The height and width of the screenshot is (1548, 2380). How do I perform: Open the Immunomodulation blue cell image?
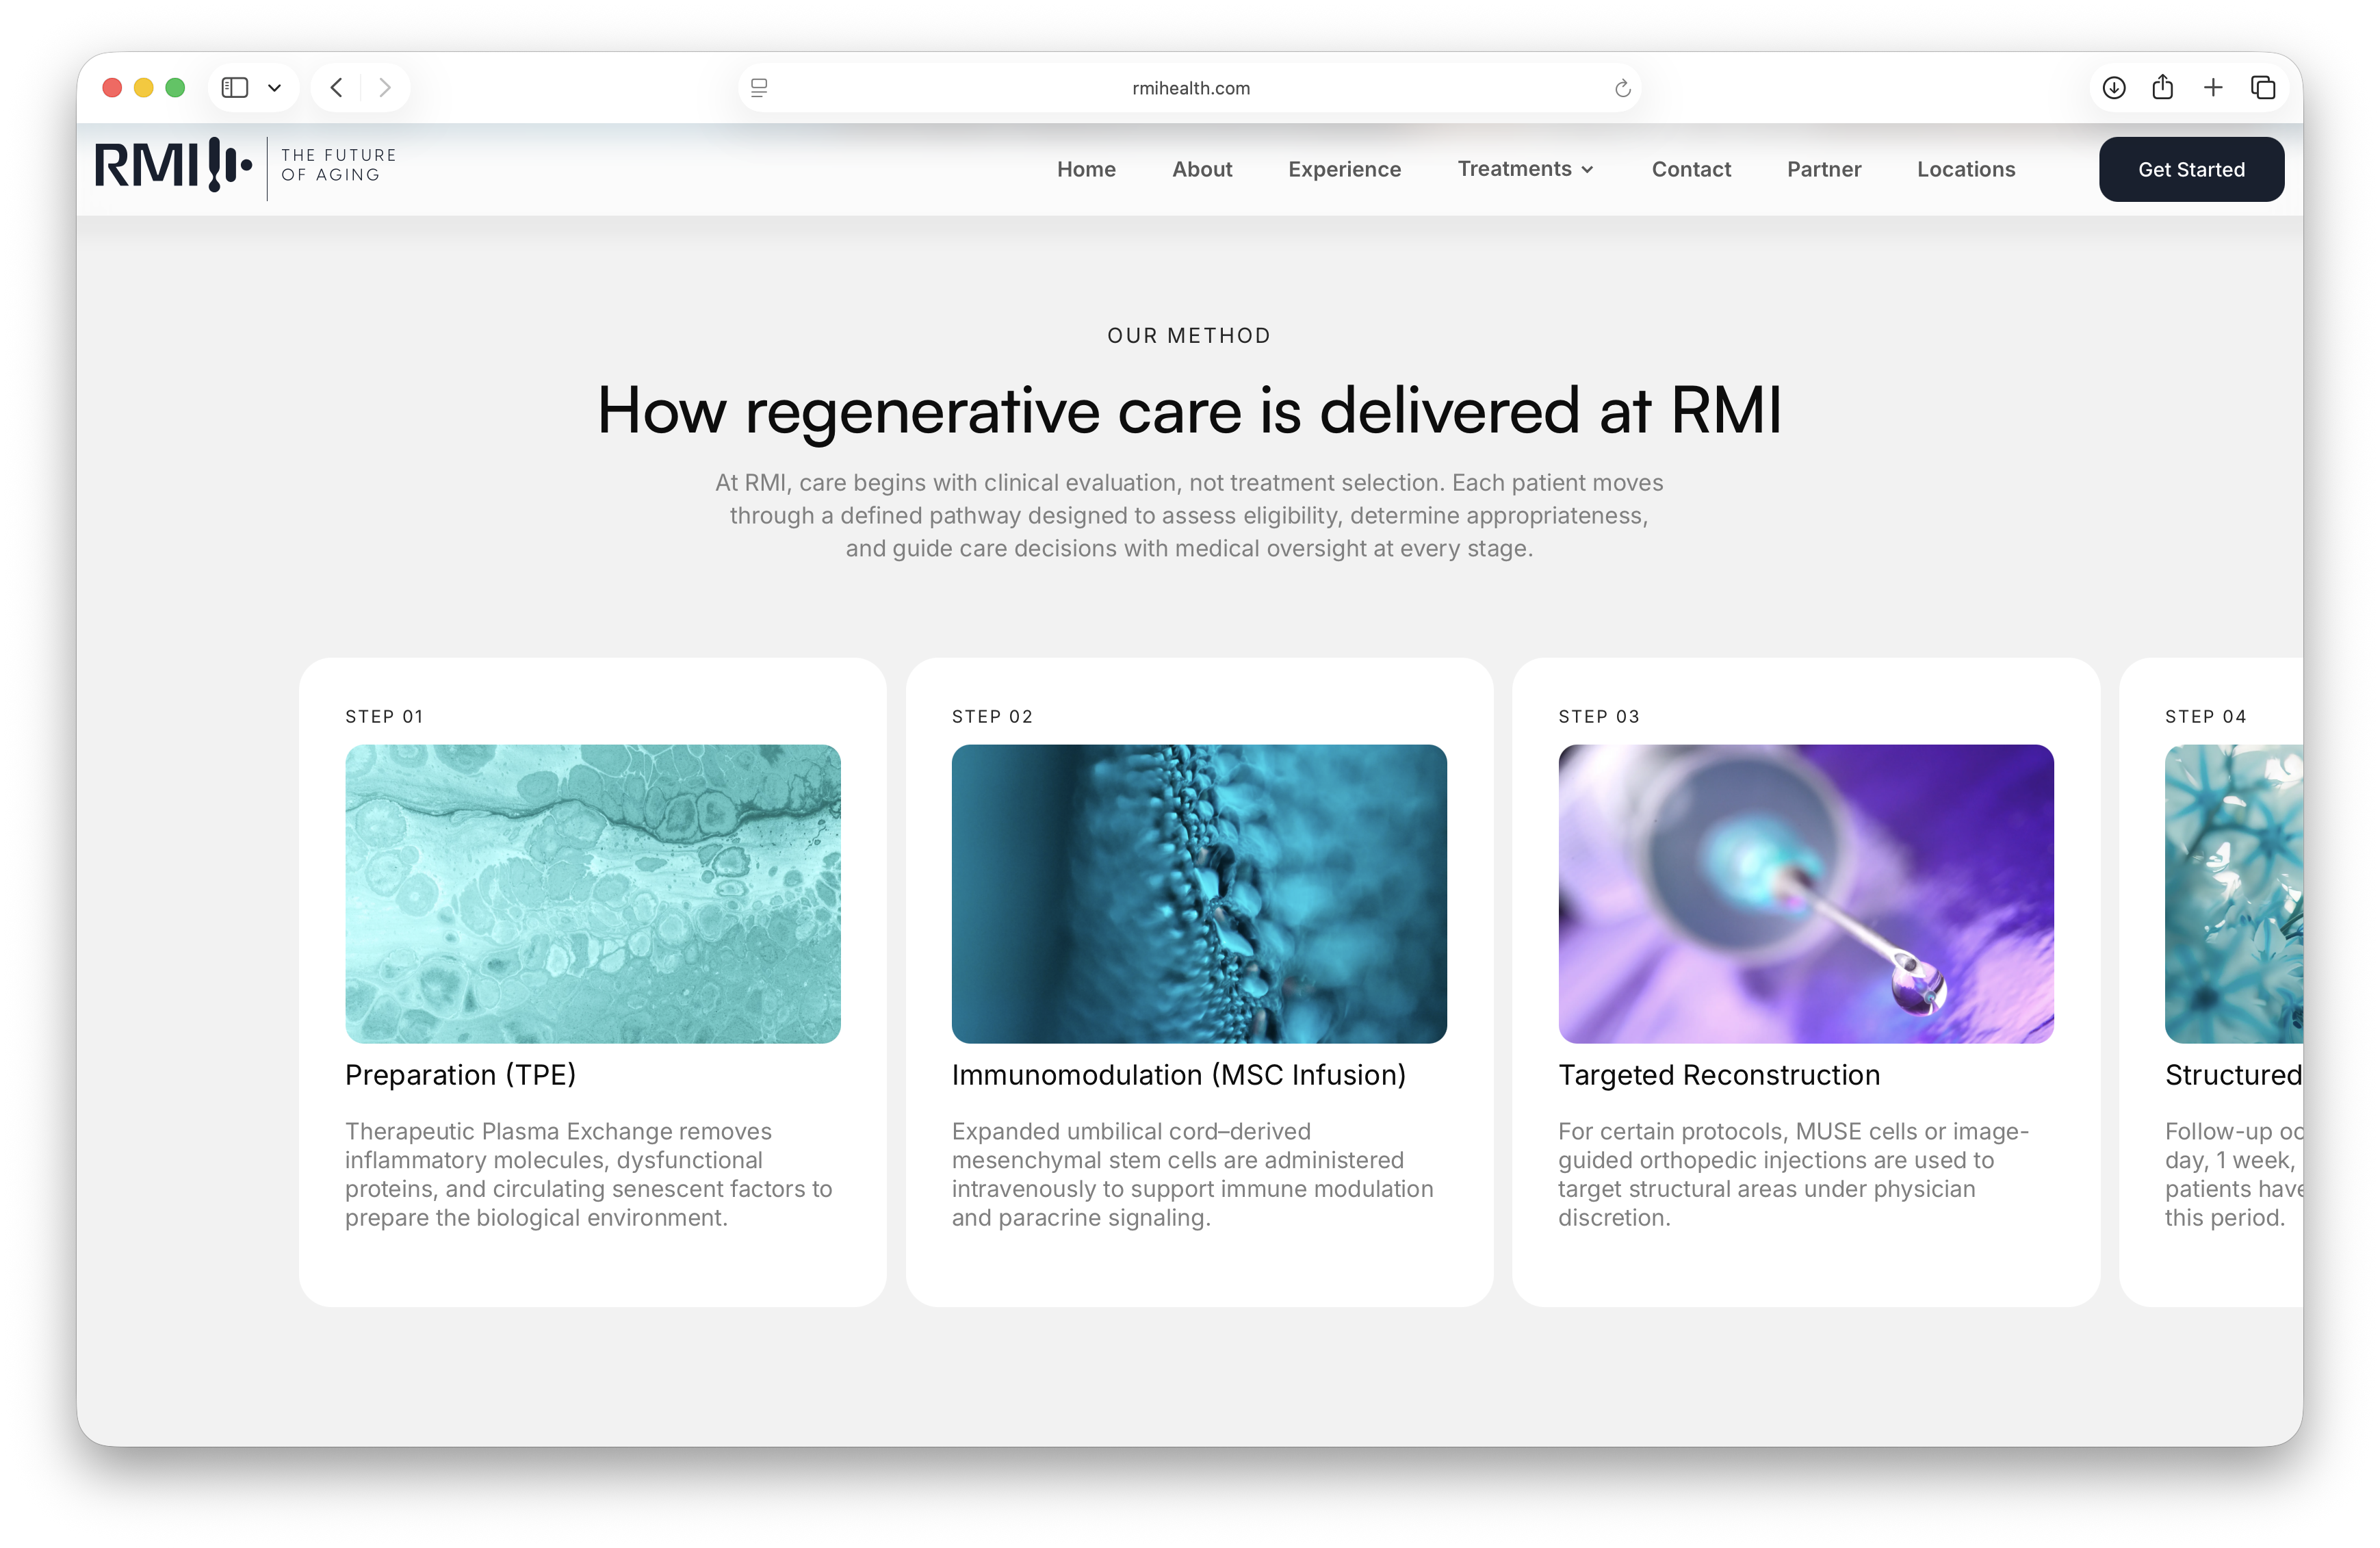[x=1199, y=893]
